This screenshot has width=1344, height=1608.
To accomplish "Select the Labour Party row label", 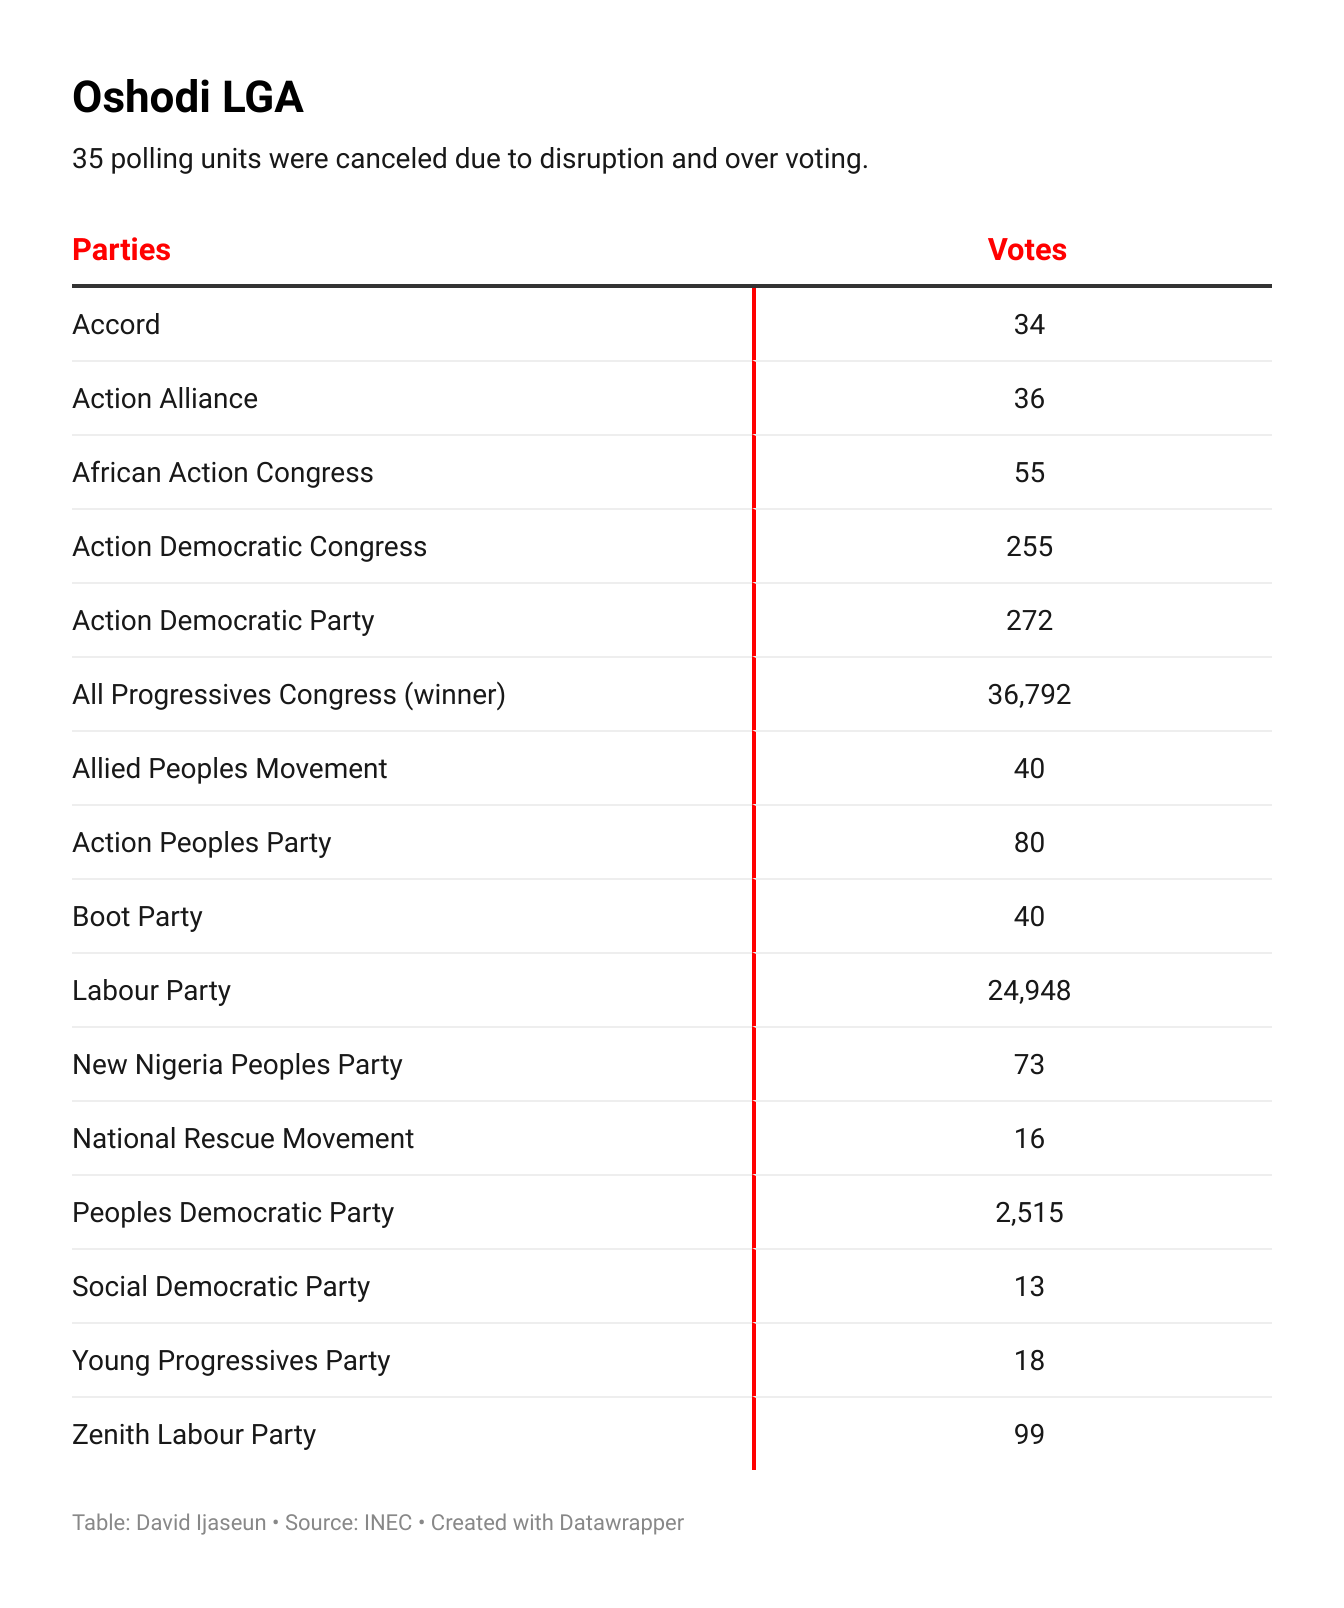I will [x=152, y=990].
